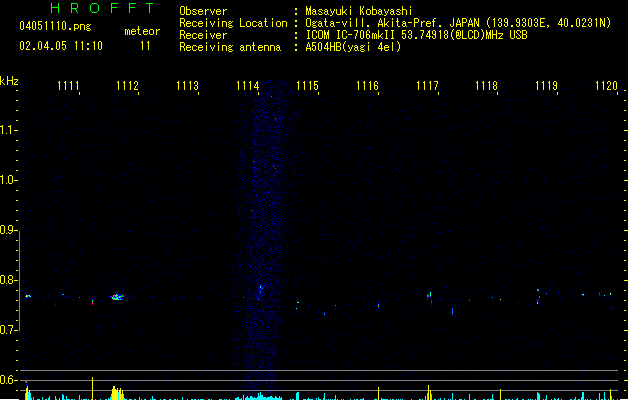Click the HROFFT title text
Screen dimensions: 629x400
click(x=102, y=8)
